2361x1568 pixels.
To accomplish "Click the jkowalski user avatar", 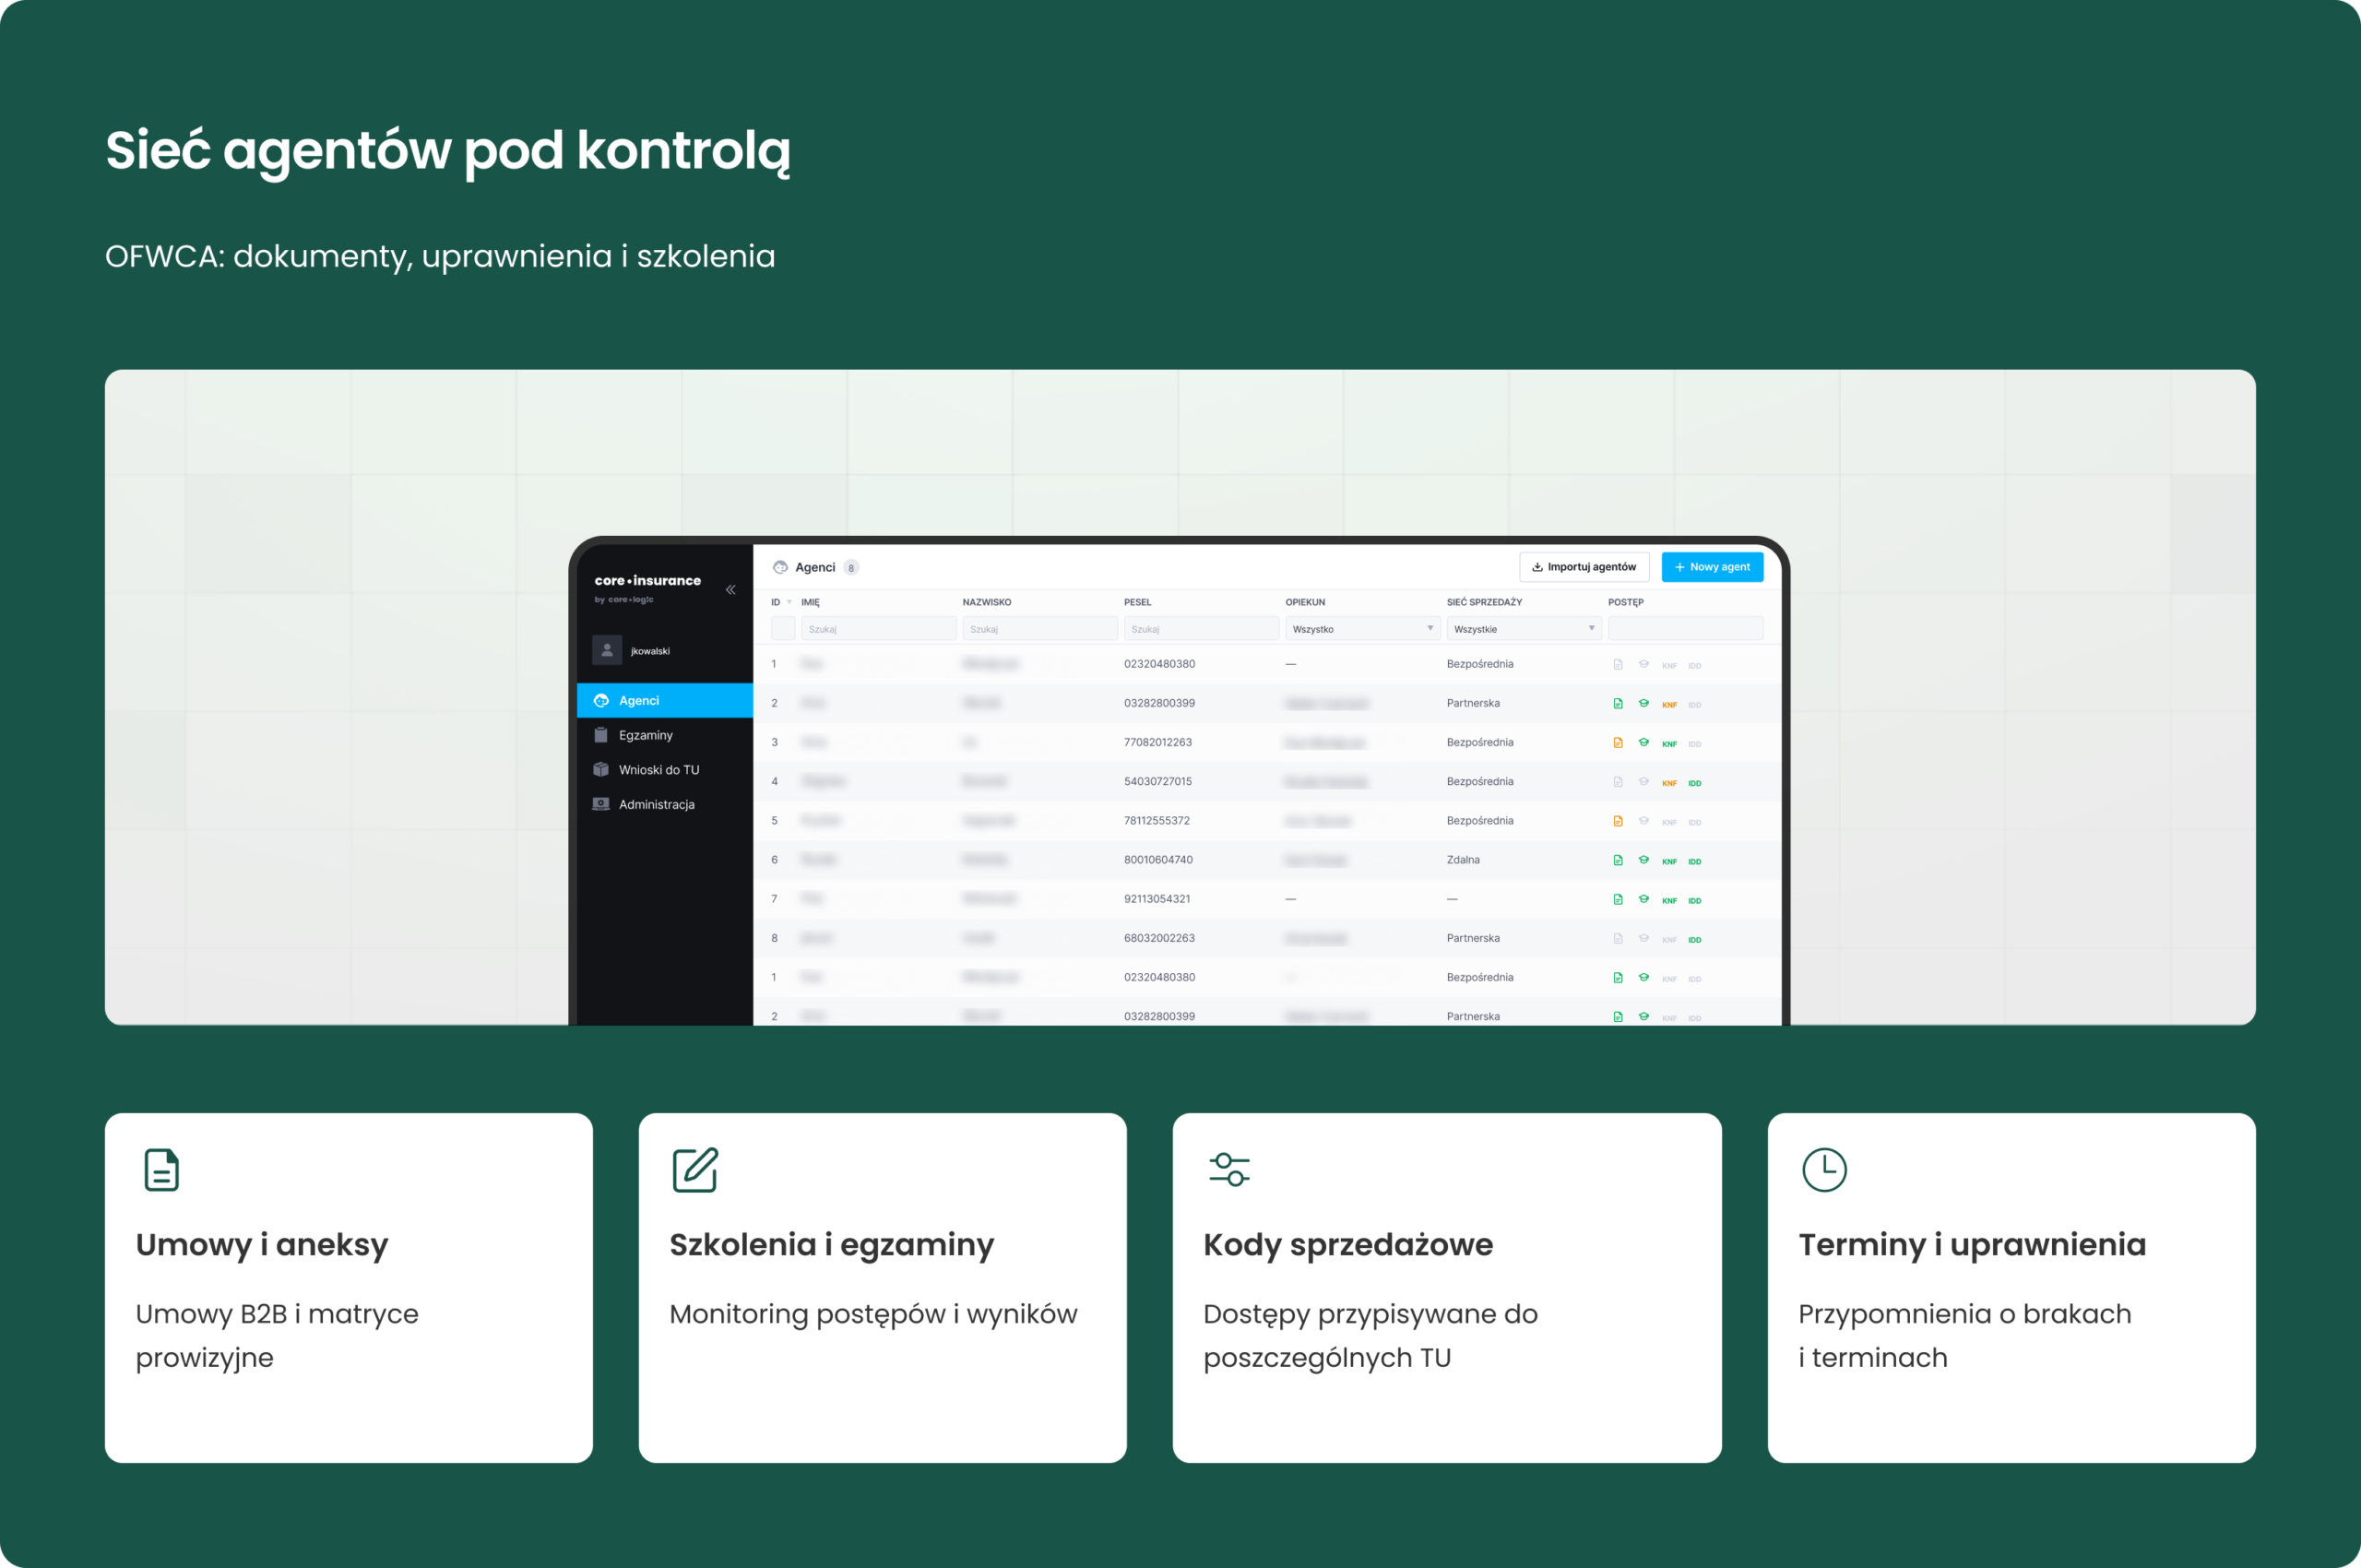I will 607,650.
